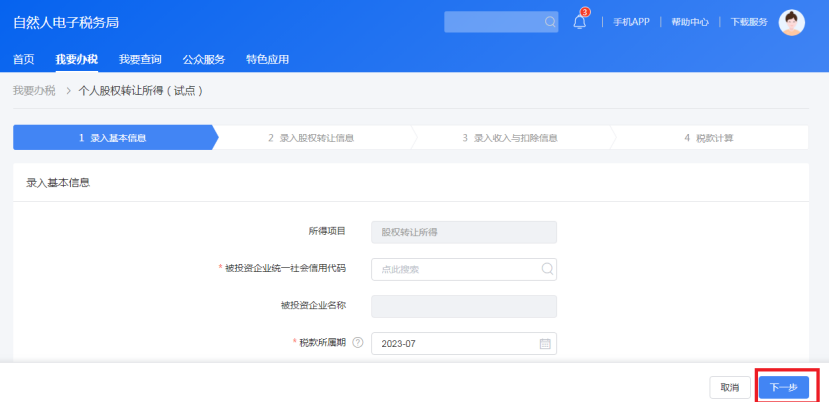Open the 税款所属期 date picker field
829x402 pixels.
455,344
